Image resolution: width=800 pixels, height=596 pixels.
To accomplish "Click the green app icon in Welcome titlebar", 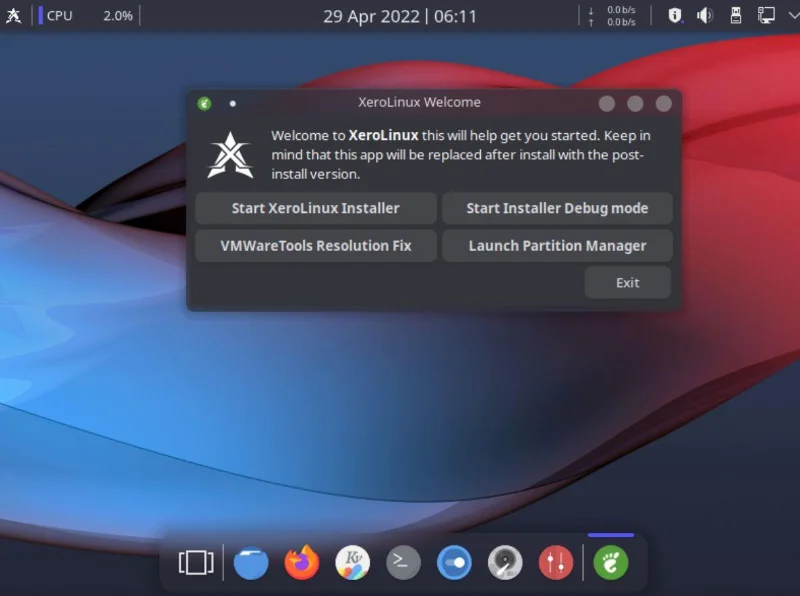I will (x=205, y=104).
